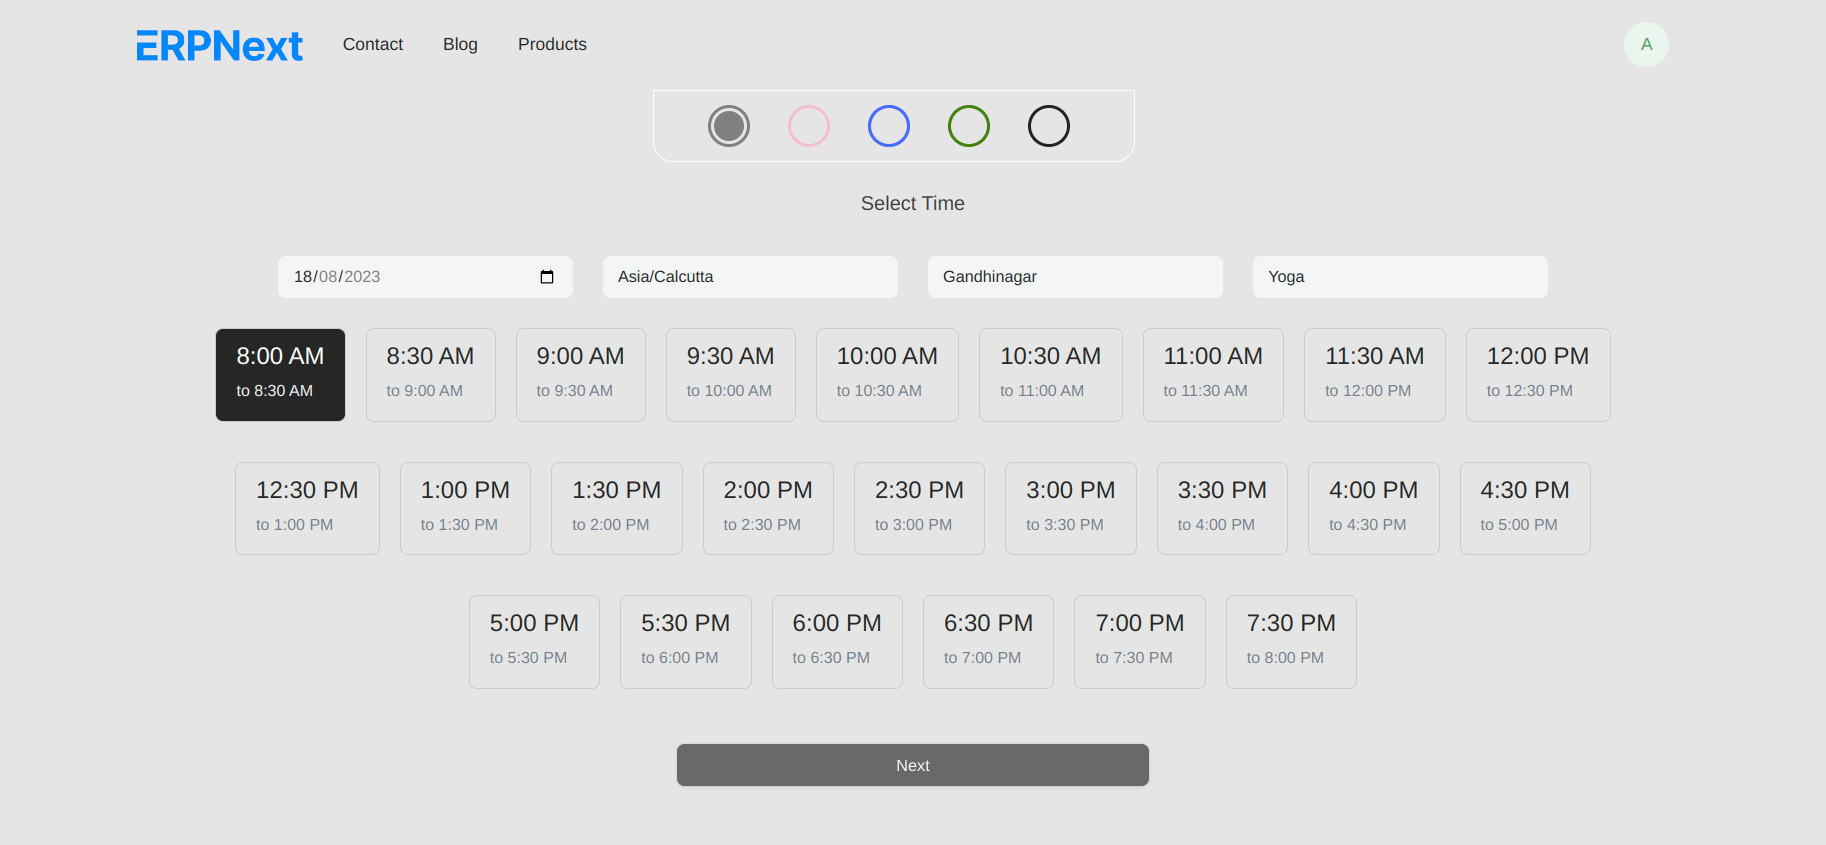The width and height of the screenshot is (1826, 845).
Task: Click the Next button
Action: (913, 765)
